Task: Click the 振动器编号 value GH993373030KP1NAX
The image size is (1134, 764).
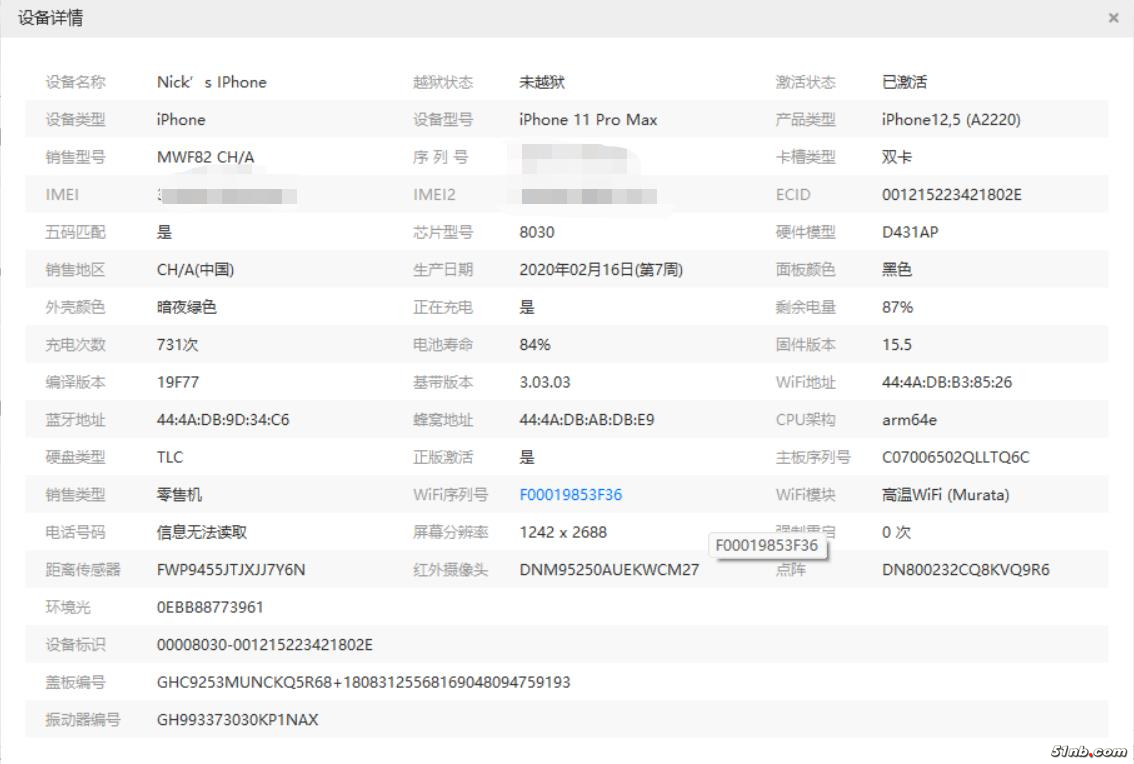Action: point(238,720)
